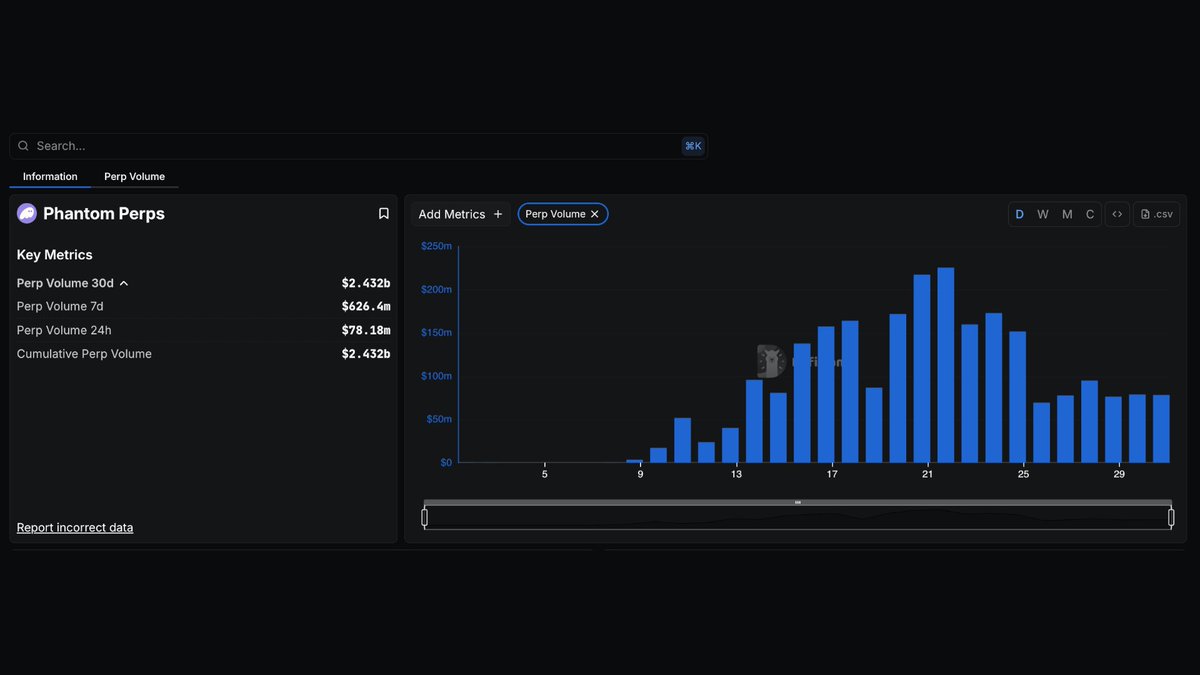Click the ⌘K shortcut badge

(693, 146)
